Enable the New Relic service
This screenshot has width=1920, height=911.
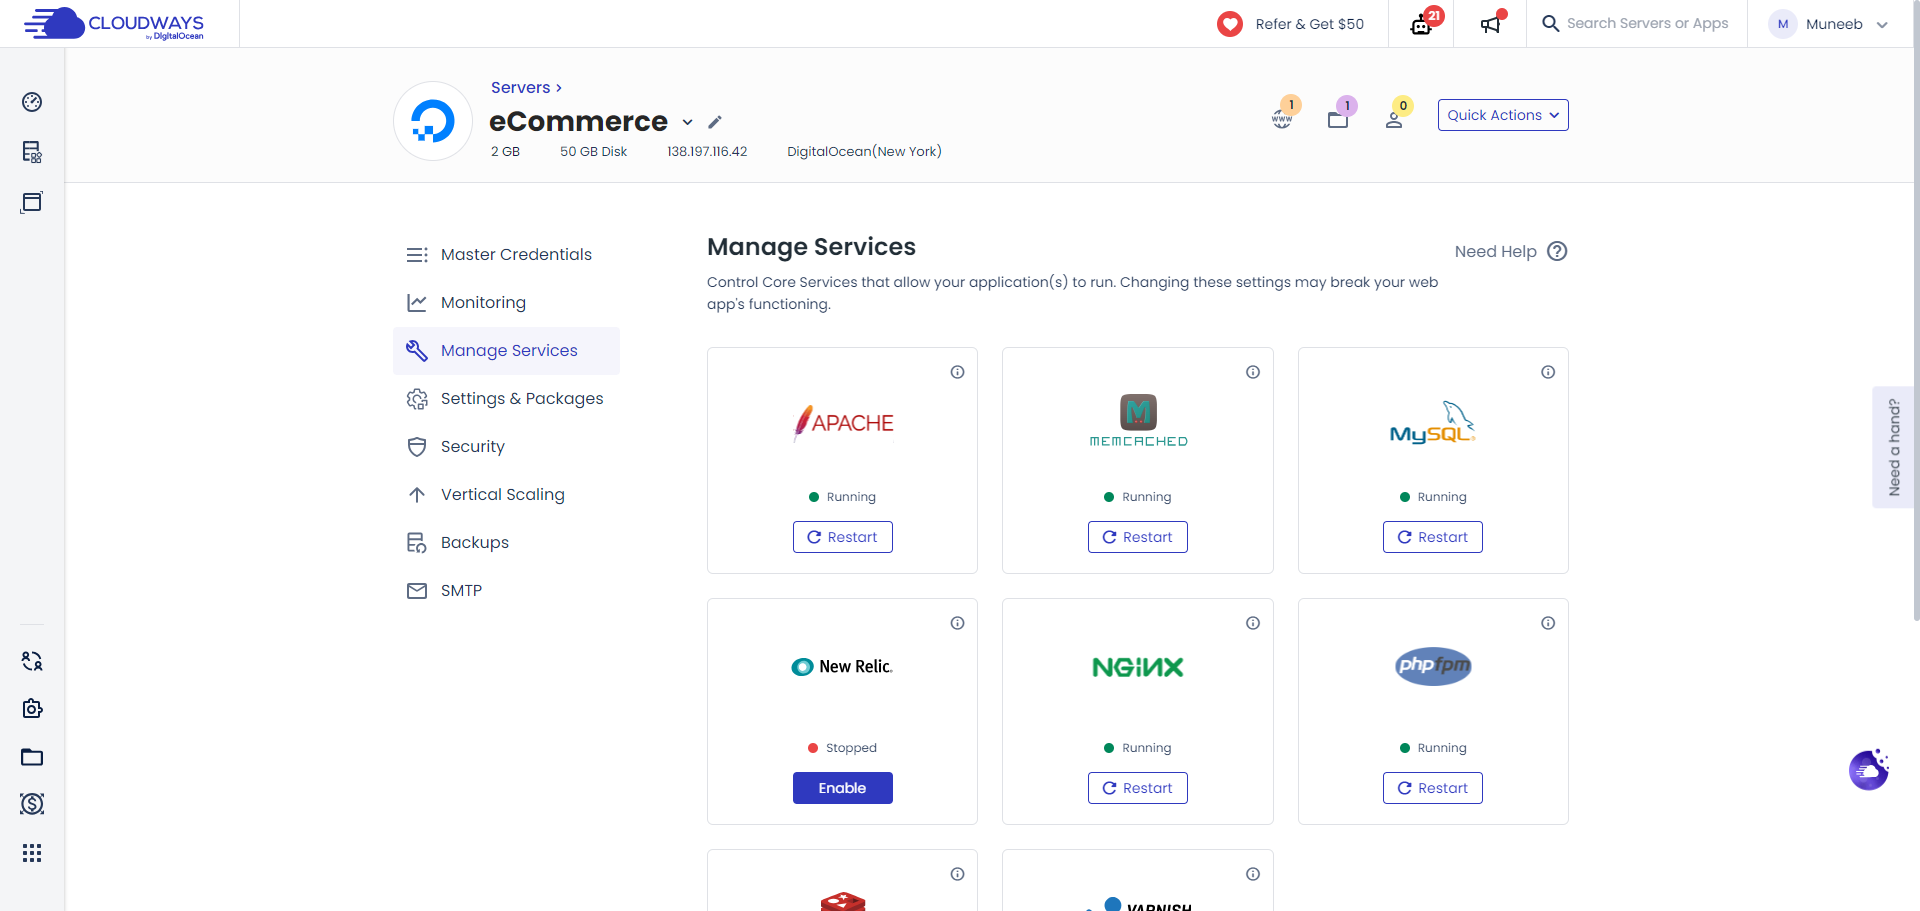tap(842, 787)
